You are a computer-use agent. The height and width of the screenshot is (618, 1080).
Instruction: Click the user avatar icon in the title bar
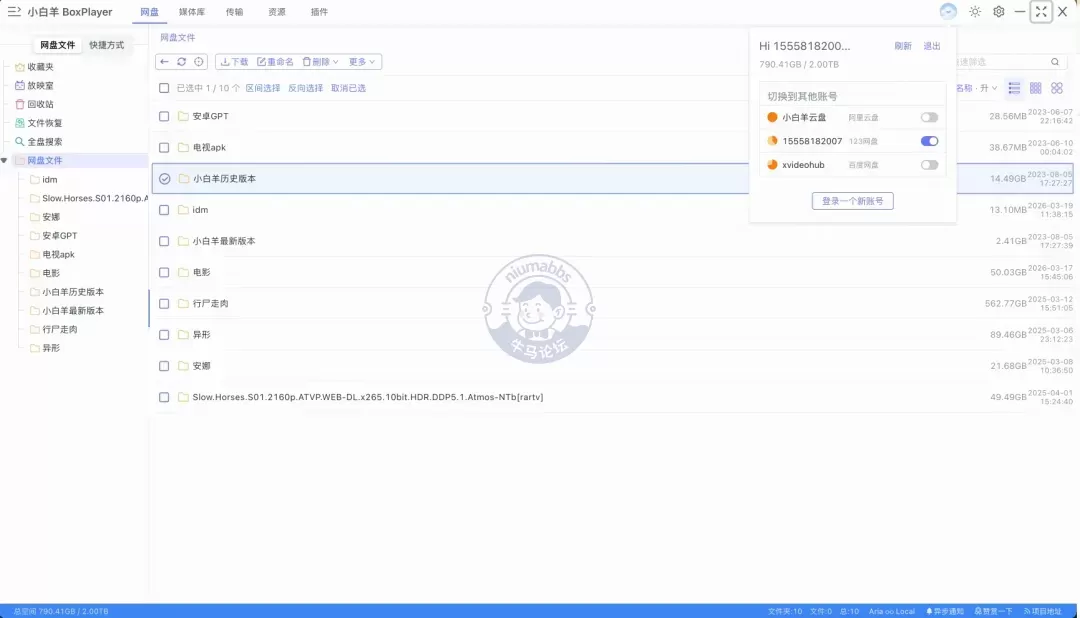(x=948, y=12)
